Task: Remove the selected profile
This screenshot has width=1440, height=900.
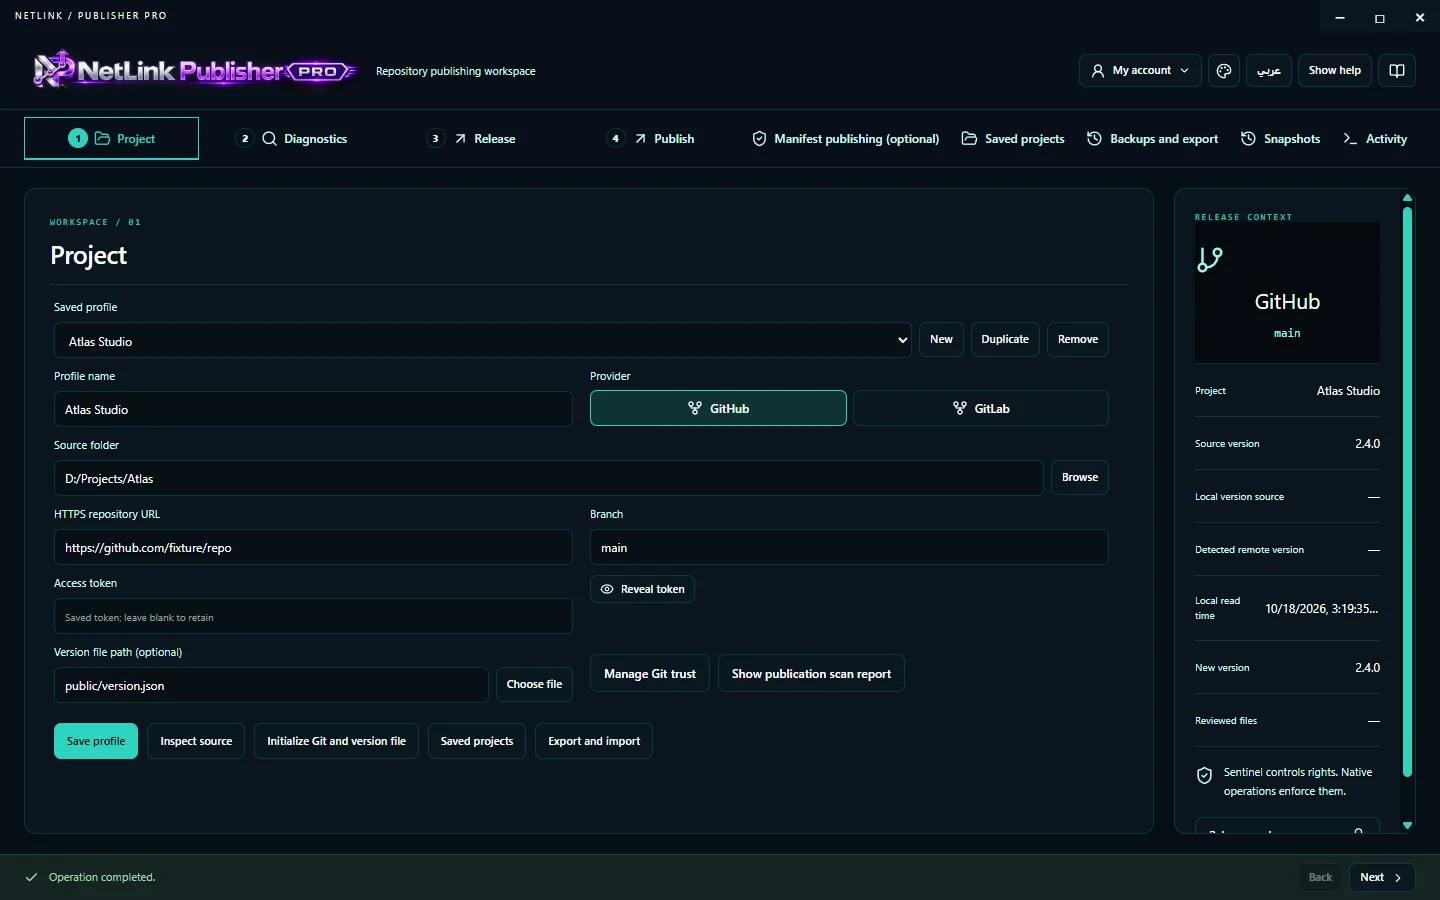Action: coord(1078,339)
